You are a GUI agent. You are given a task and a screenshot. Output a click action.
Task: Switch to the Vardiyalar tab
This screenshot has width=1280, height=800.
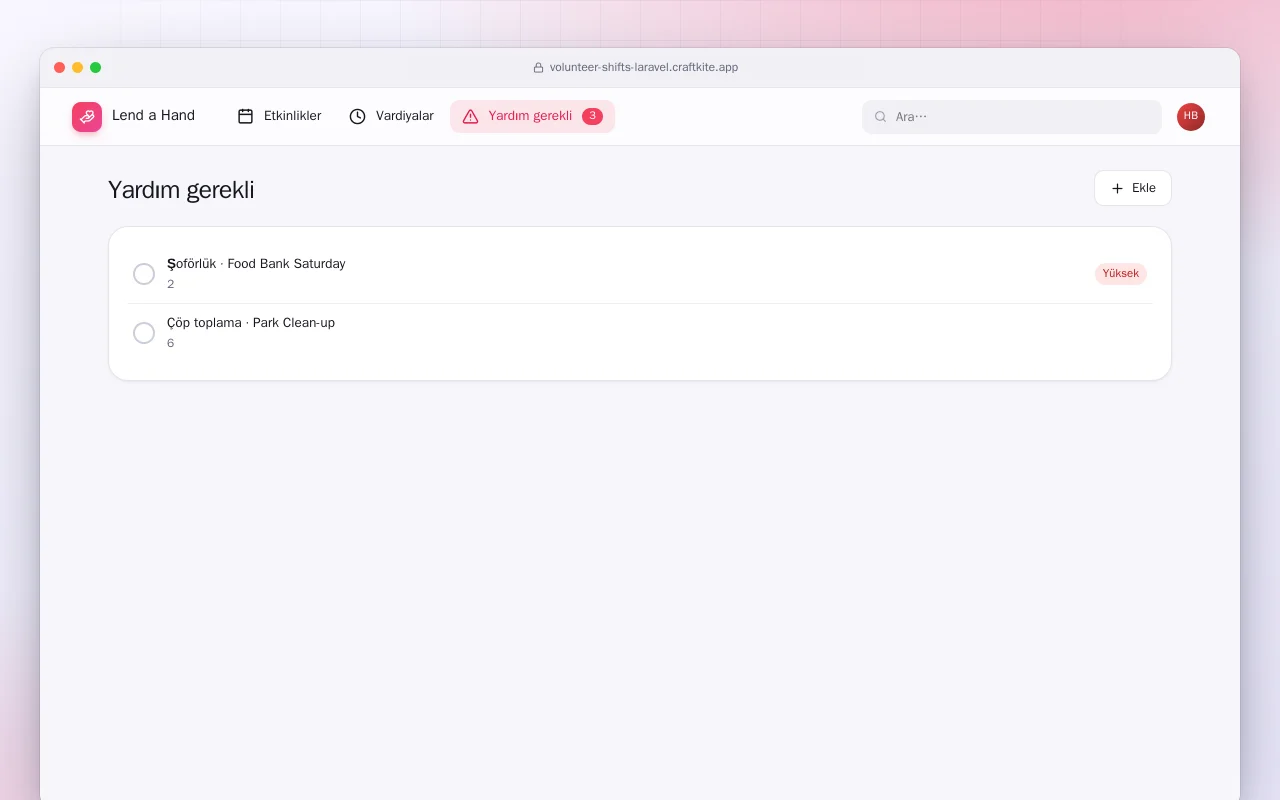click(x=391, y=116)
